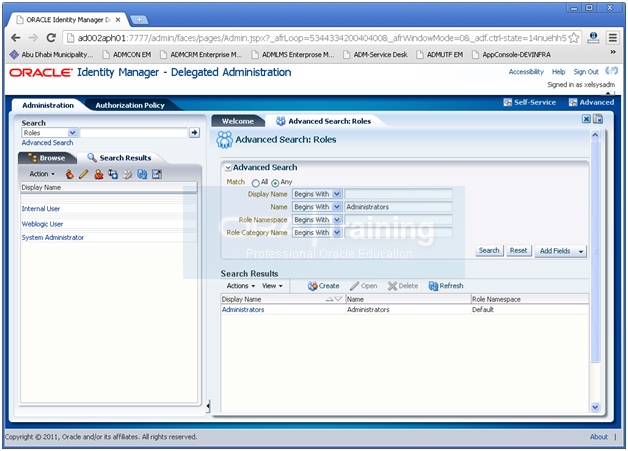Open the Actions menu in Search Results
Screen dimensions: 628x451
coord(241,286)
